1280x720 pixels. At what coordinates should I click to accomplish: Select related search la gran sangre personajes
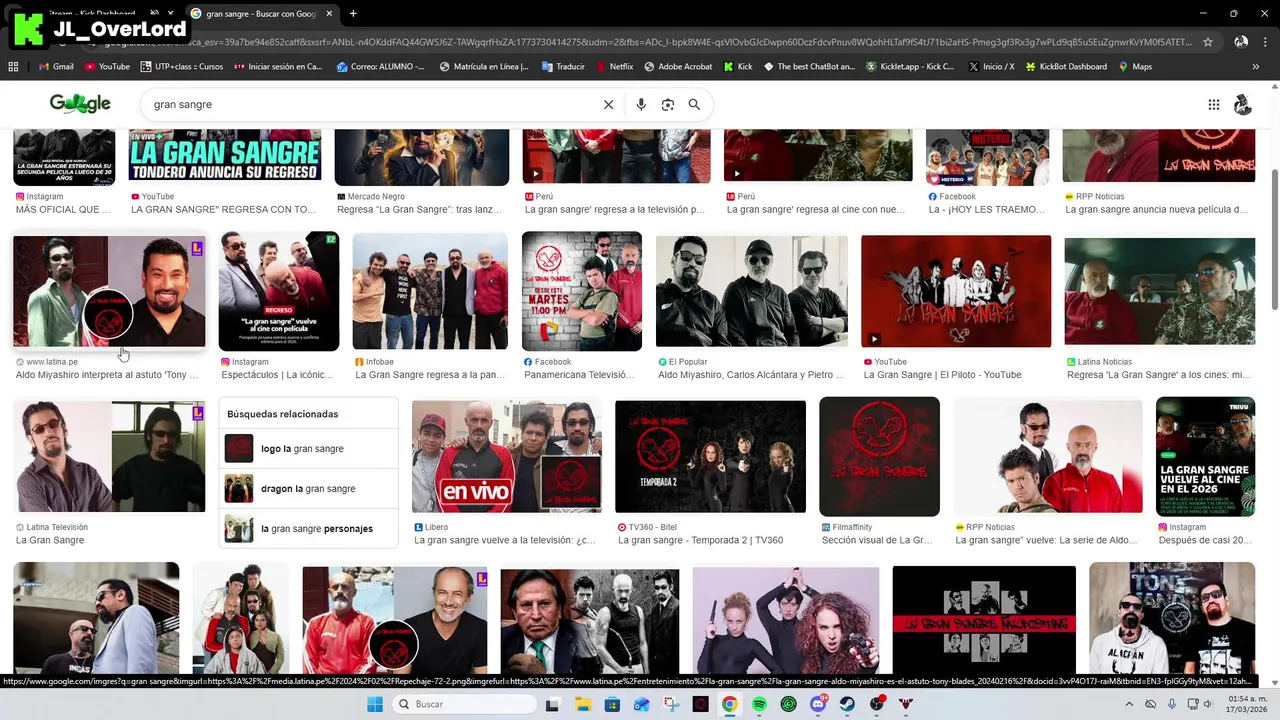tap(308, 529)
